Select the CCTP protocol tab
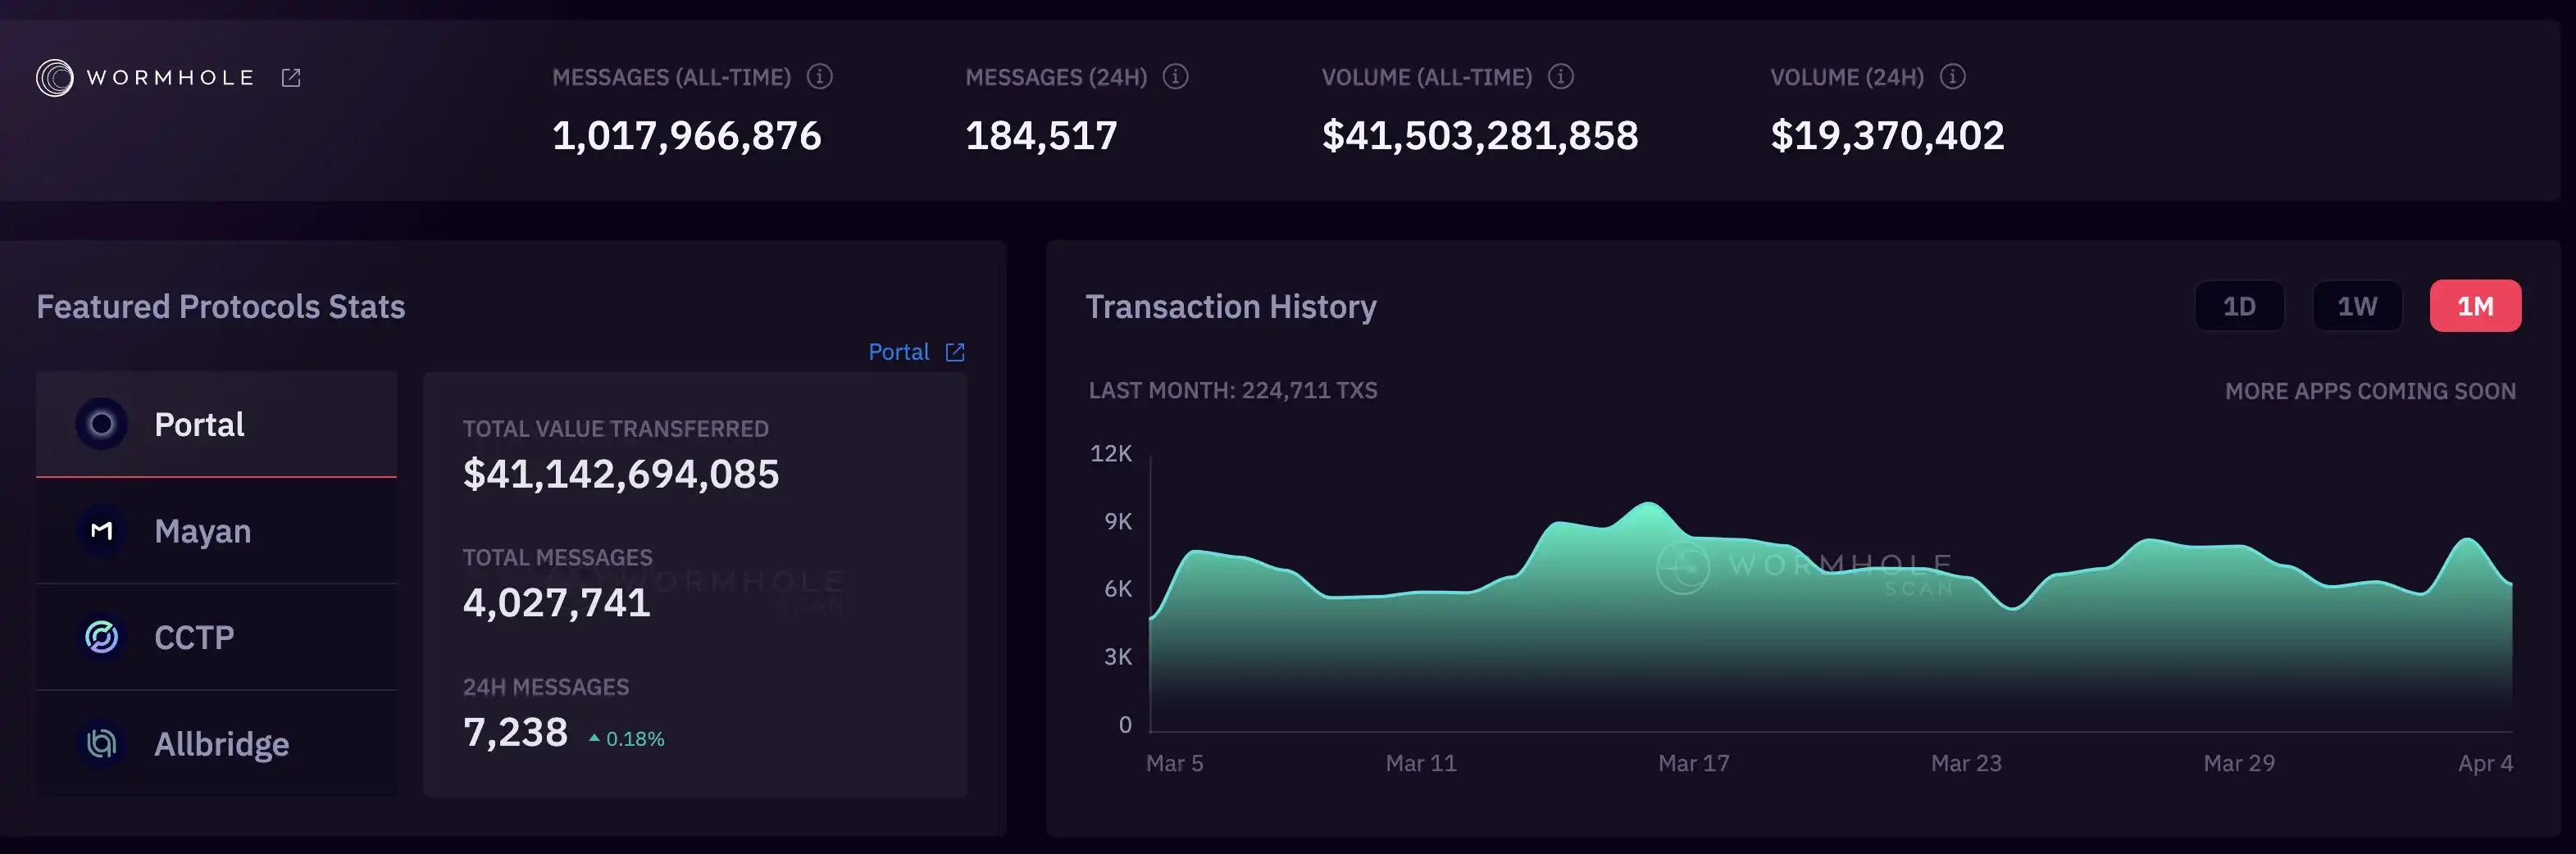Image resolution: width=2576 pixels, height=854 pixels. pyautogui.click(x=216, y=637)
